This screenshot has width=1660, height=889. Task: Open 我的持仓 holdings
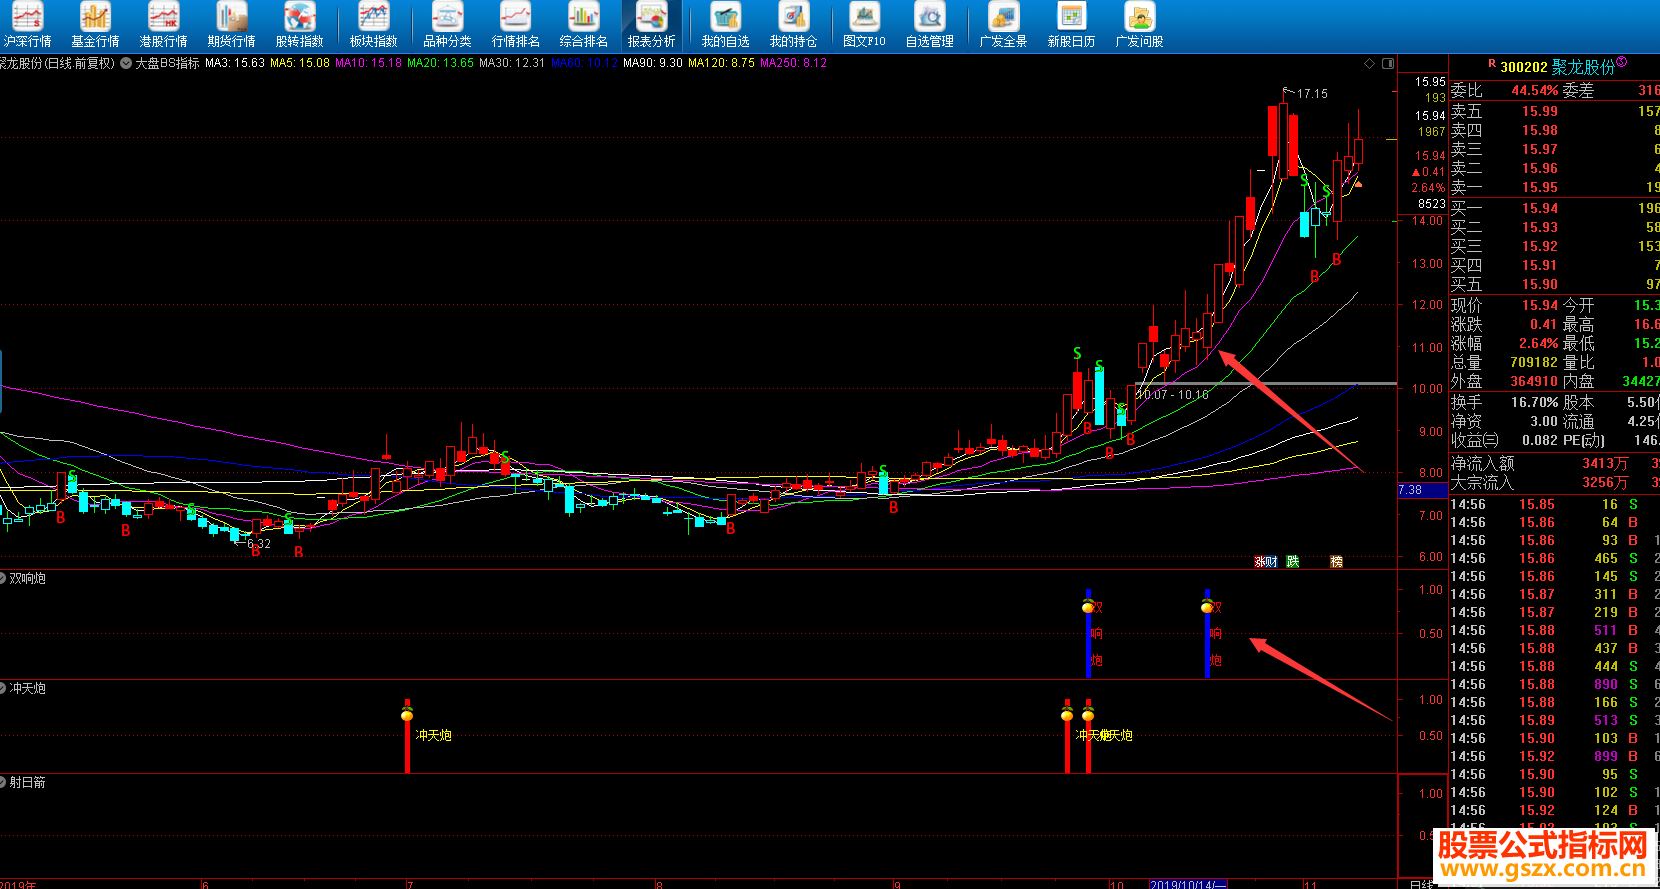click(793, 26)
